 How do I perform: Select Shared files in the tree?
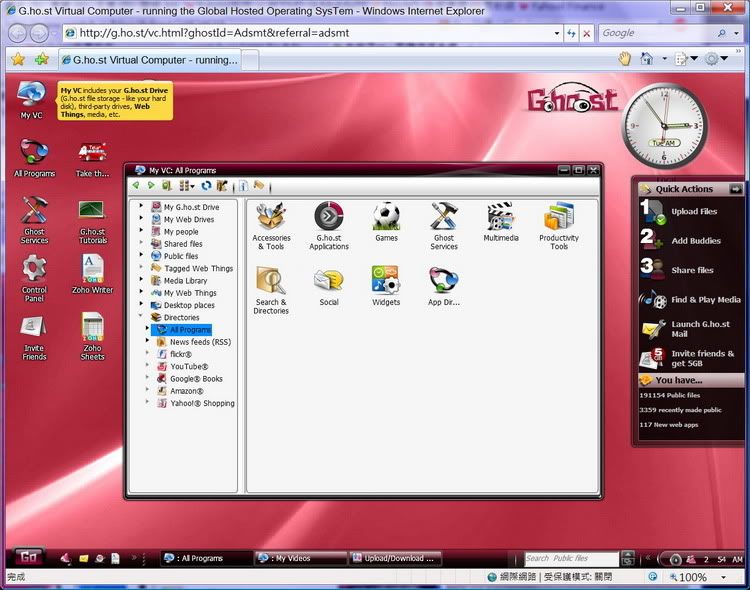click(x=183, y=244)
